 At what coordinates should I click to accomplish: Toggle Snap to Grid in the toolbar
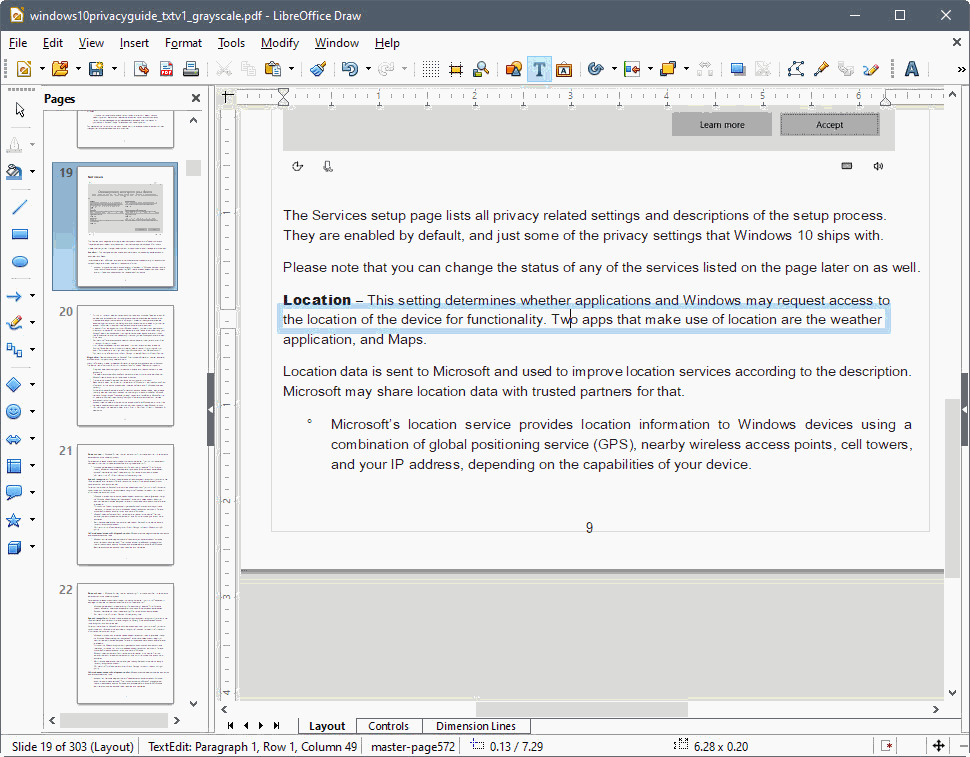coord(455,69)
